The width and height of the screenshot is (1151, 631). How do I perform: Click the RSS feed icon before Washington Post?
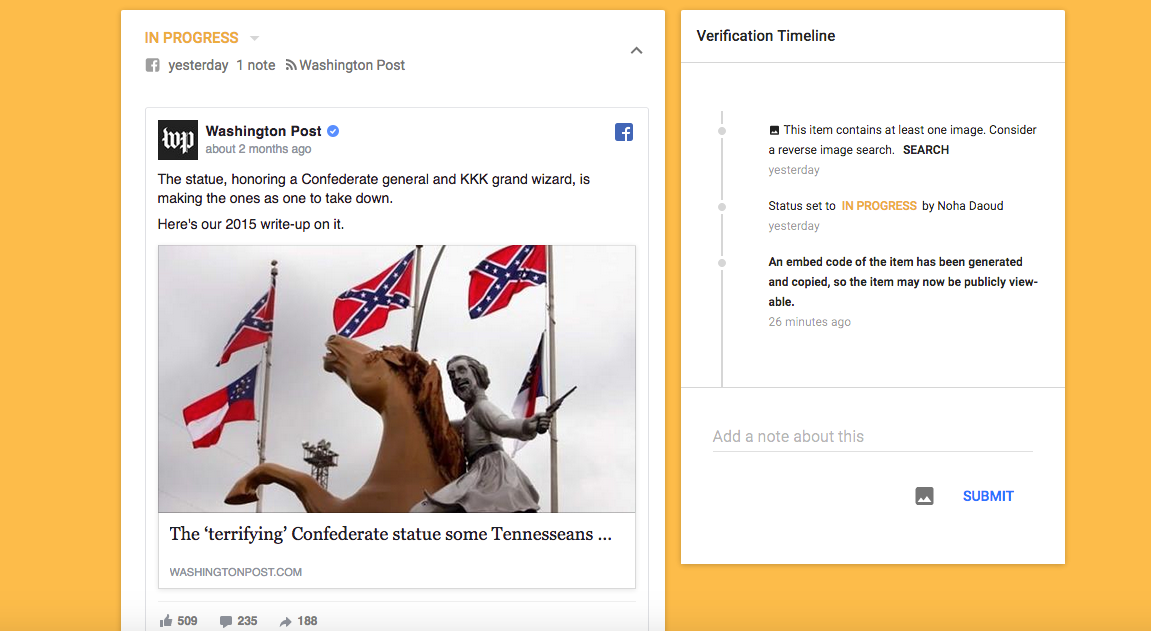click(x=291, y=65)
